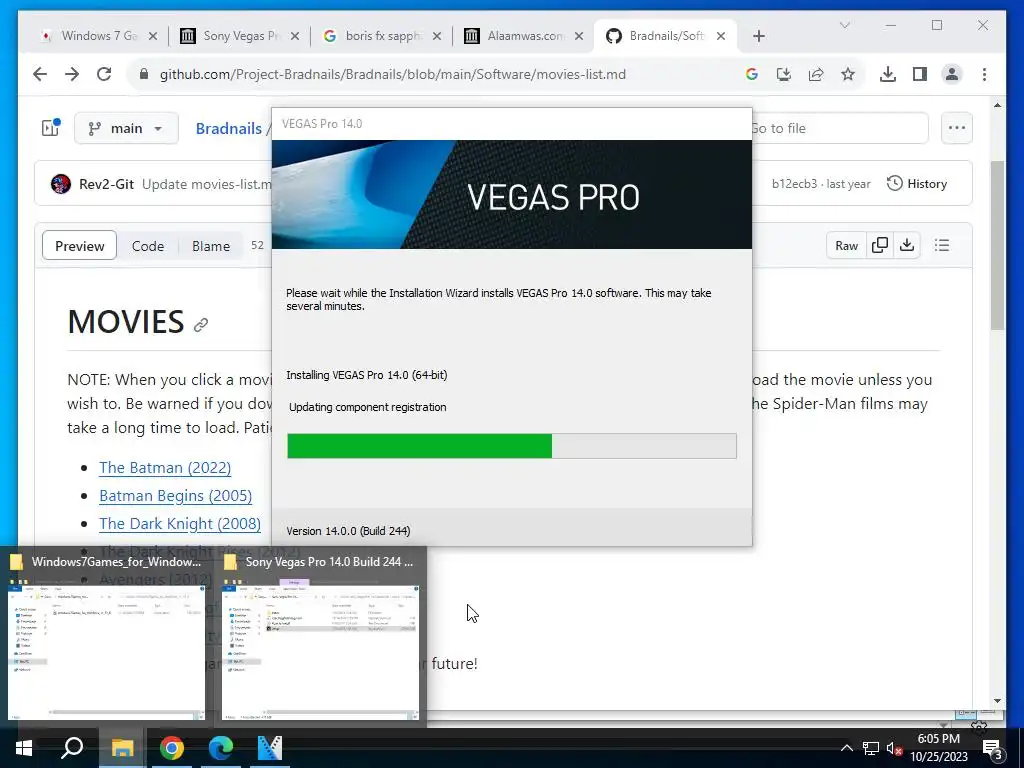The height and width of the screenshot is (768, 1024).
Task: Click the VEGAS Pro 14.0 title bar
Action: click(x=511, y=124)
